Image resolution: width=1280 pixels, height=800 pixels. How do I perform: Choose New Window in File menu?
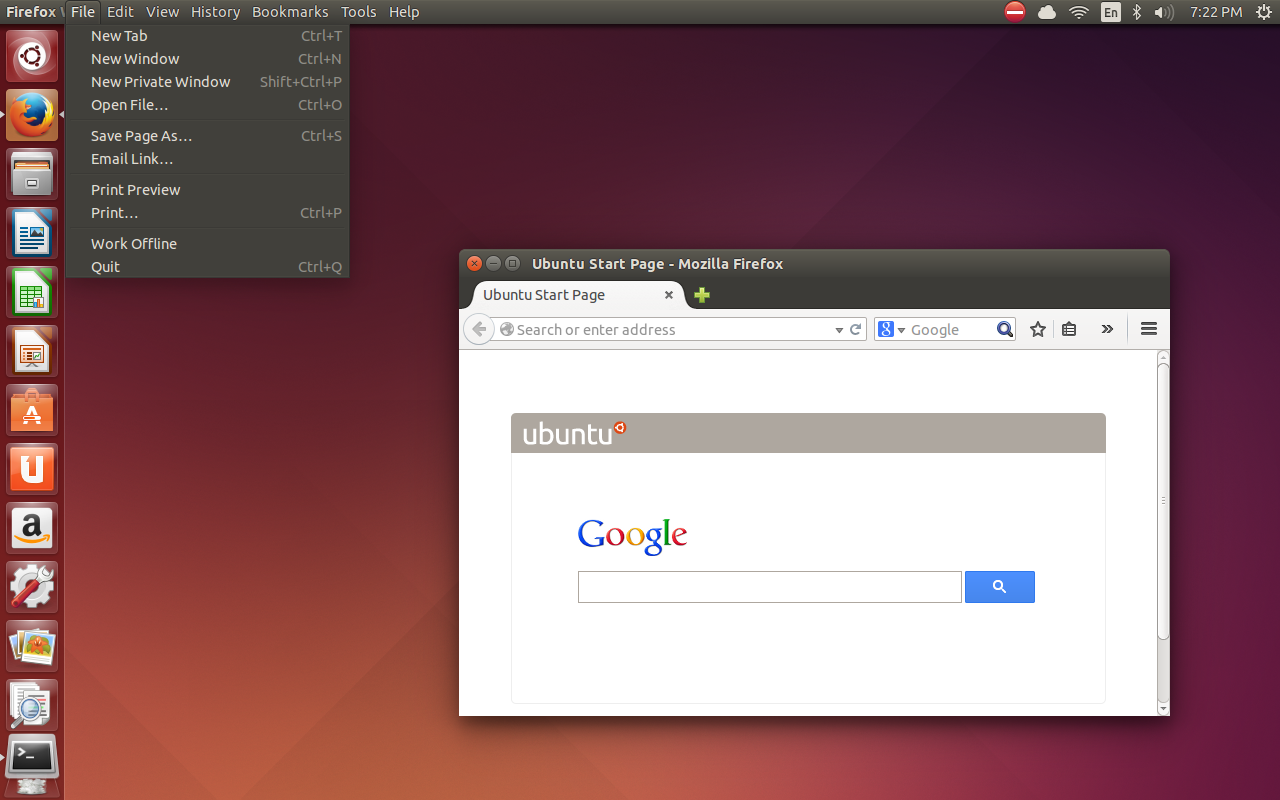[x=208, y=59]
